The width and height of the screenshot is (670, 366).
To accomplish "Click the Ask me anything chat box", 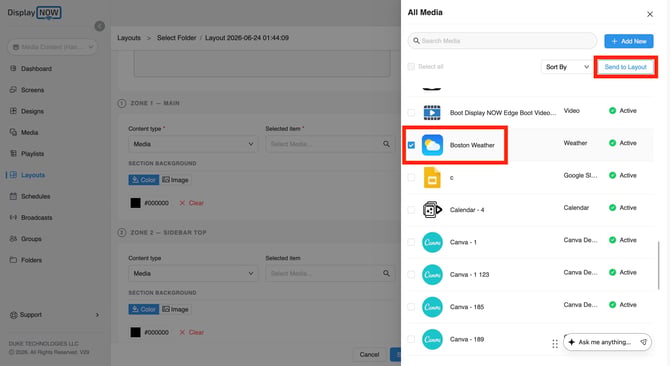I will coord(608,342).
